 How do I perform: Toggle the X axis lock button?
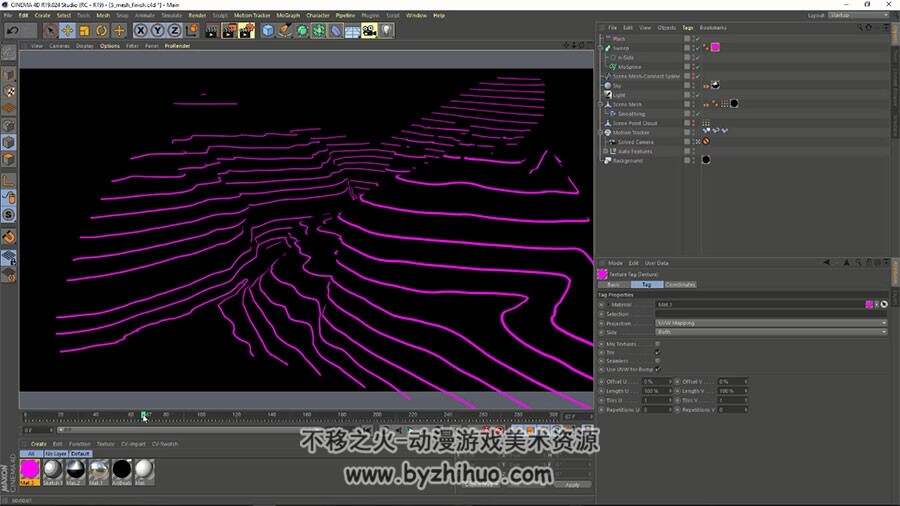tap(141, 30)
